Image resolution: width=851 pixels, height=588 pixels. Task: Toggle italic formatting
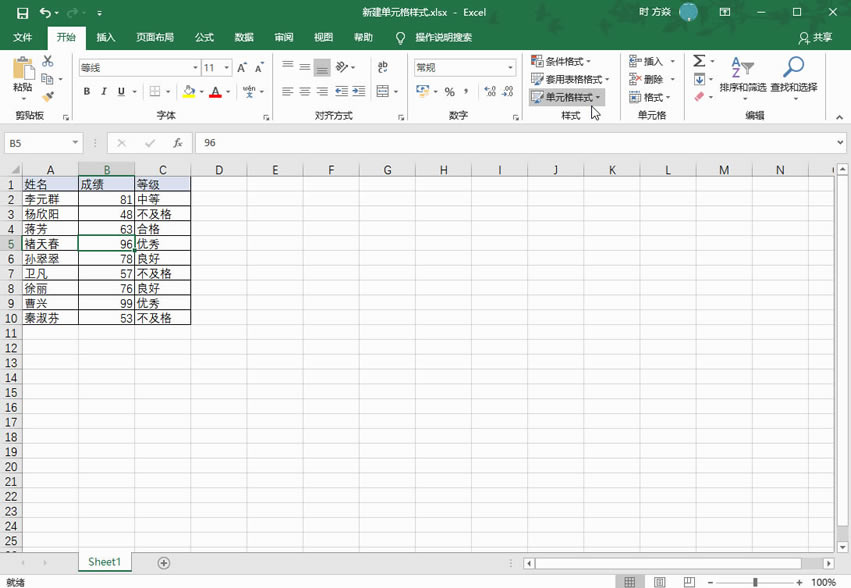(x=105, y=91)
